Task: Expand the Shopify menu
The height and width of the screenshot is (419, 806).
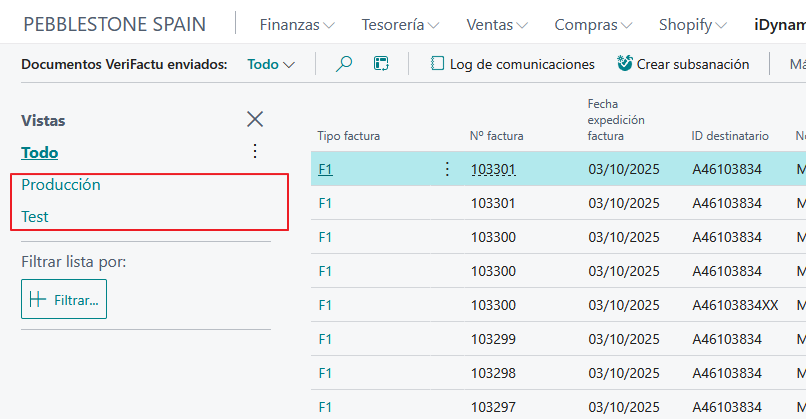Action: pos(693,25)
